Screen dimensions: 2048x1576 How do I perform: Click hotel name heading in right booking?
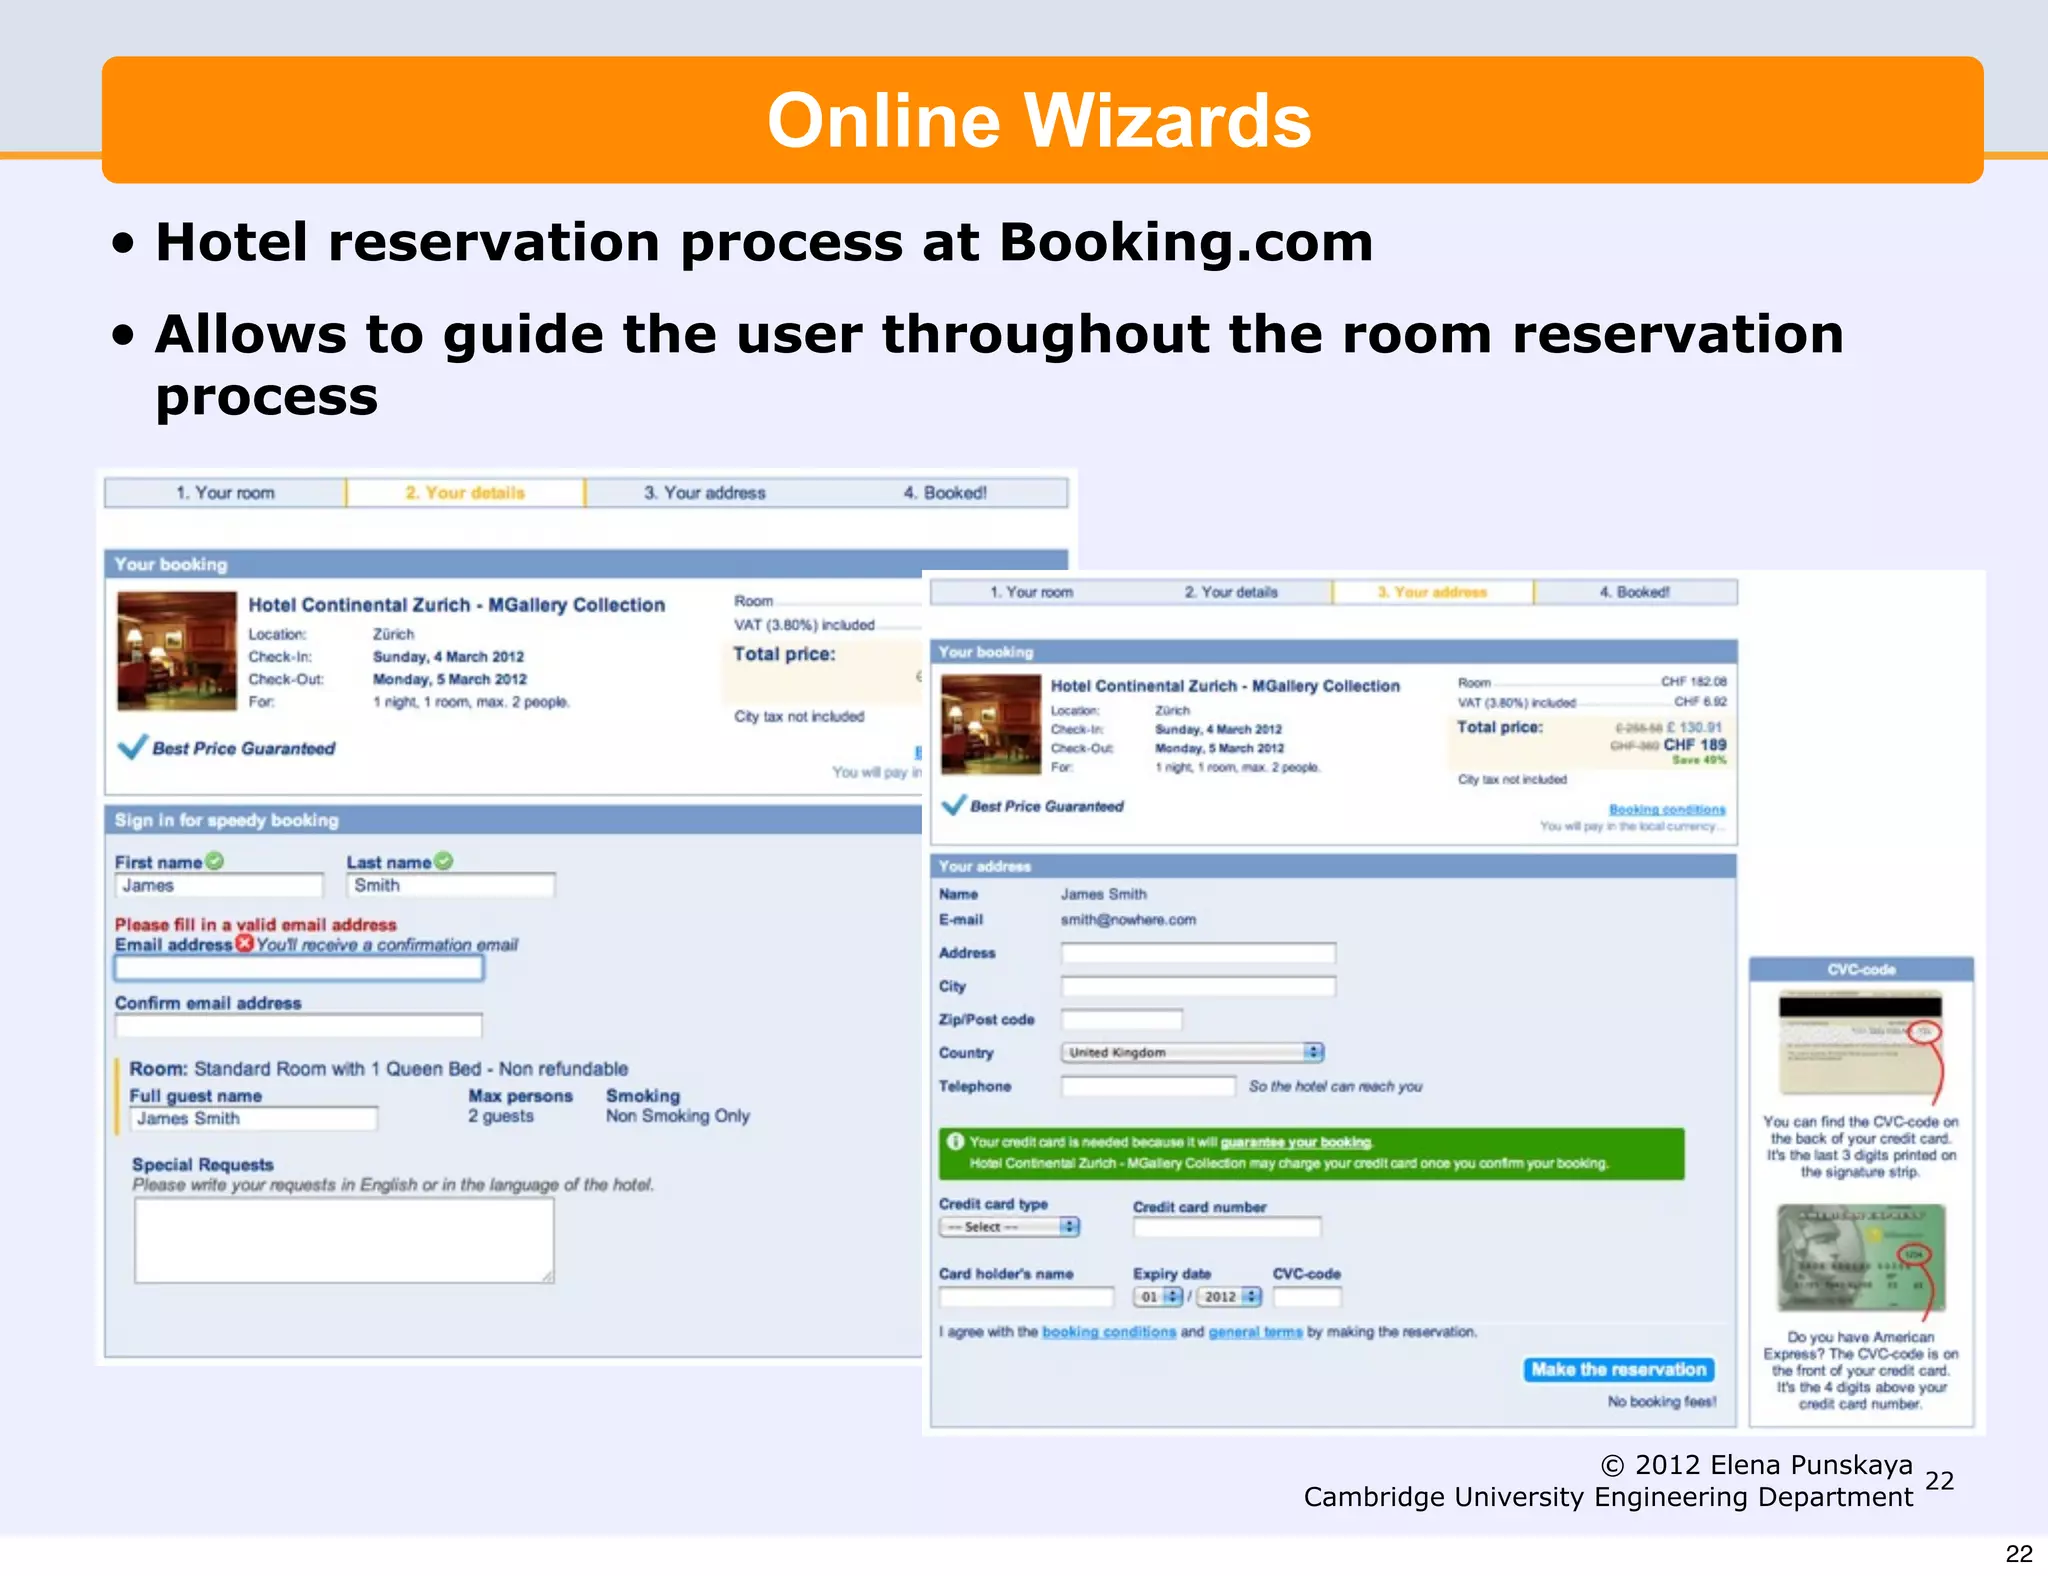1225,685
